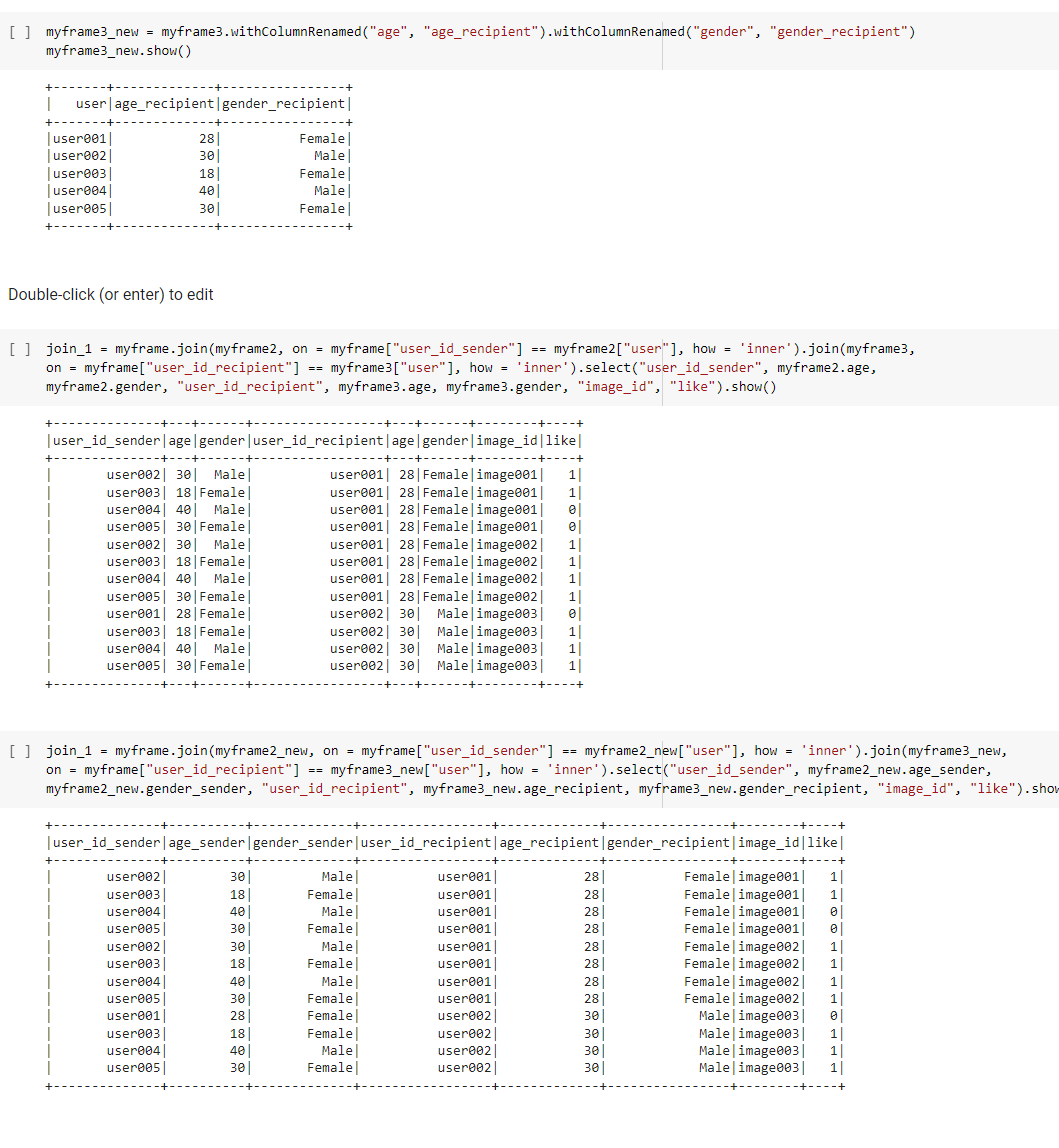This screenshot has width=1059, height=1148.
Task: Click "like" string in second code cell
Action: coord(692,387)
